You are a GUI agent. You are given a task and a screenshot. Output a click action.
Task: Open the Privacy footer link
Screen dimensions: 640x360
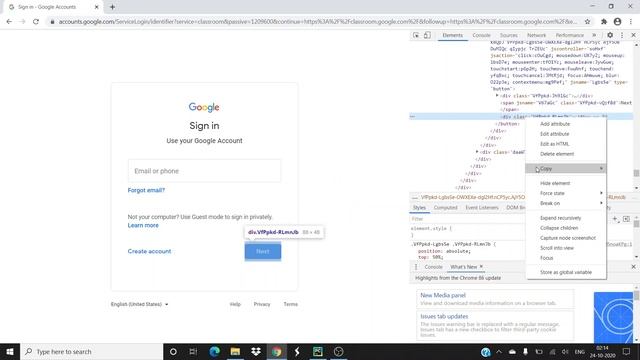pyautogui.click(x=262, y=304)
